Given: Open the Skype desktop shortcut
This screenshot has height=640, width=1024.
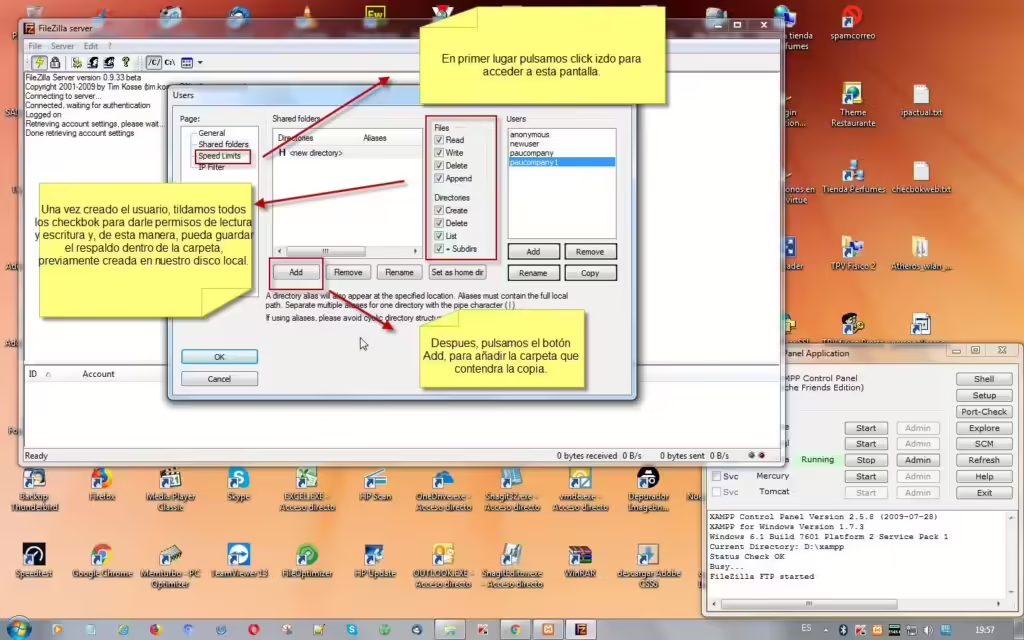Looking at the screenshot, I should click(x=238, y=484).
